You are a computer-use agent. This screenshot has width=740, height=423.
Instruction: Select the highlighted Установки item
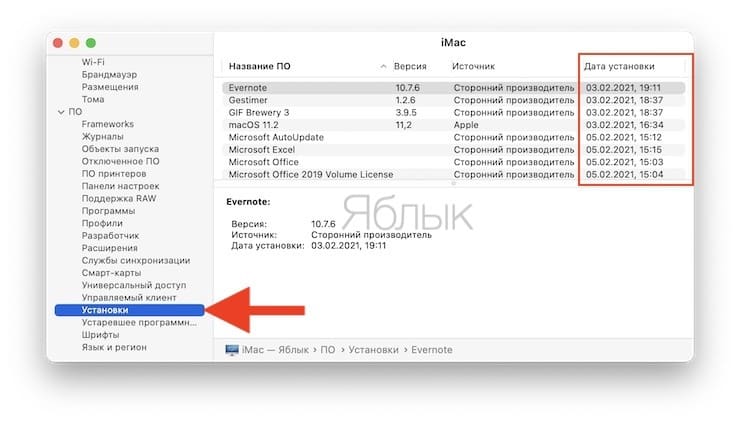(x=129, y=310)
